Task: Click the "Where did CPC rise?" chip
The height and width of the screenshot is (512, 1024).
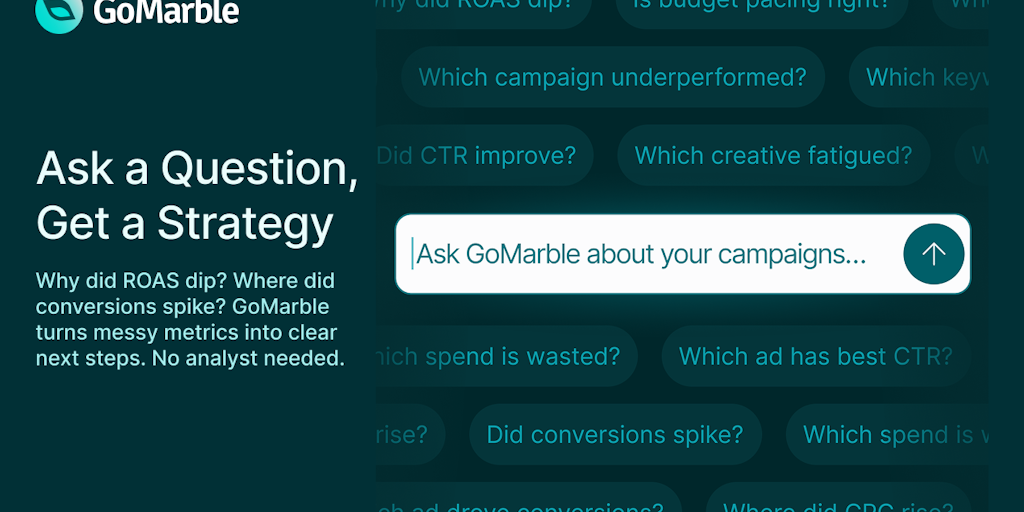Action: coord(838,503)
